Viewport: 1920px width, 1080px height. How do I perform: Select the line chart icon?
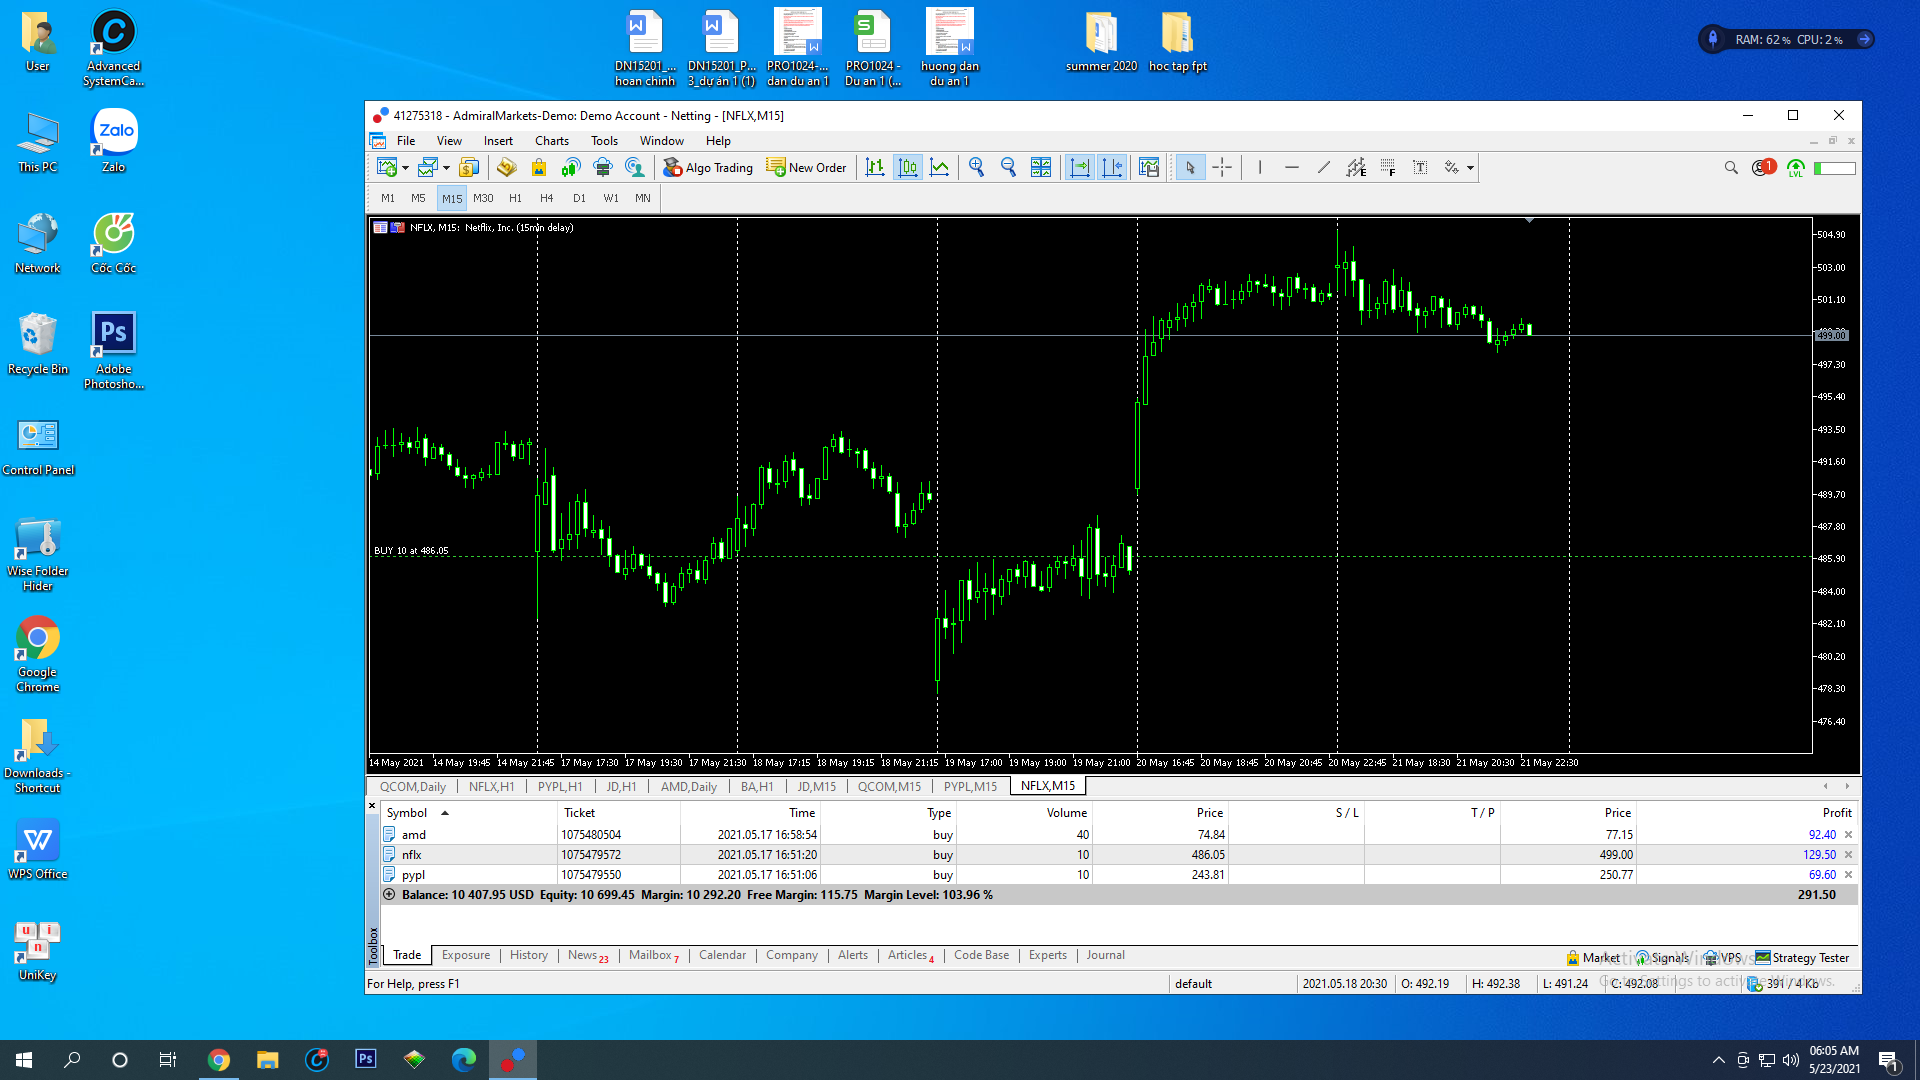(x=940, y=168)
